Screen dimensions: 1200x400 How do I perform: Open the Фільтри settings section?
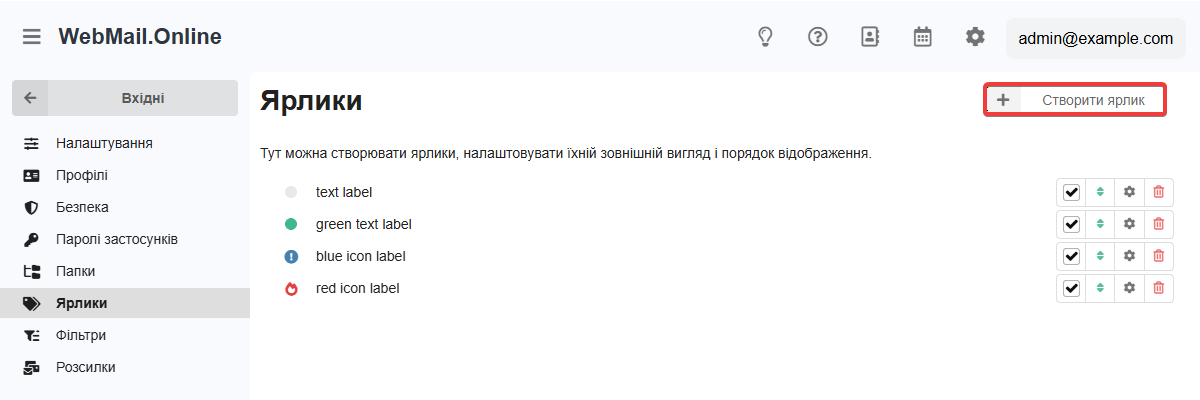coord(81,335)
